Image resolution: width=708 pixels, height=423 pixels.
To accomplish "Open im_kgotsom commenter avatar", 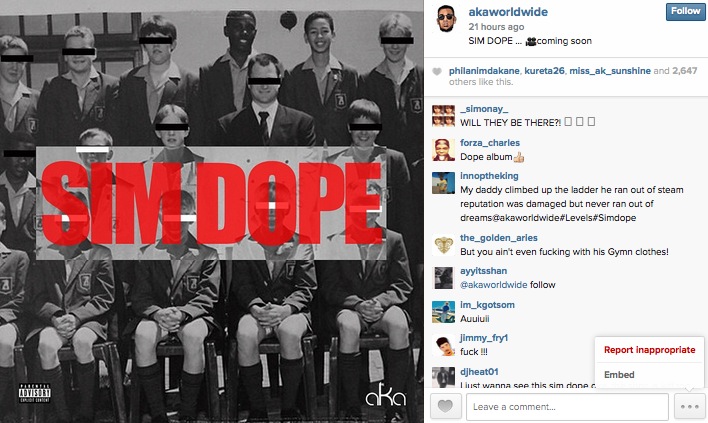I will tap(443, 311).
